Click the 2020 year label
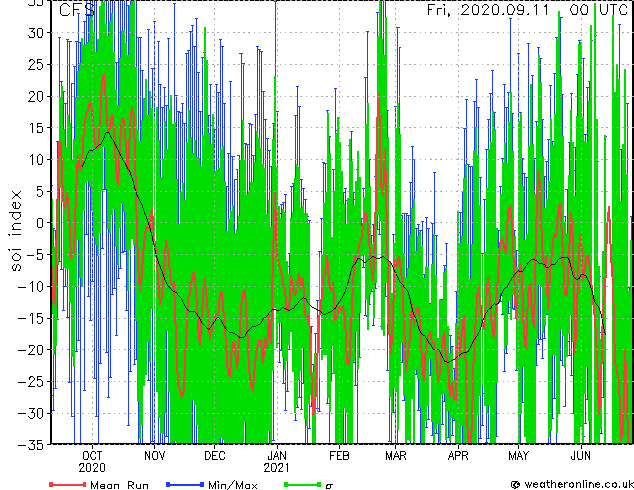The height and width of the screenshot is (490, 634). (x=92, y=468)
